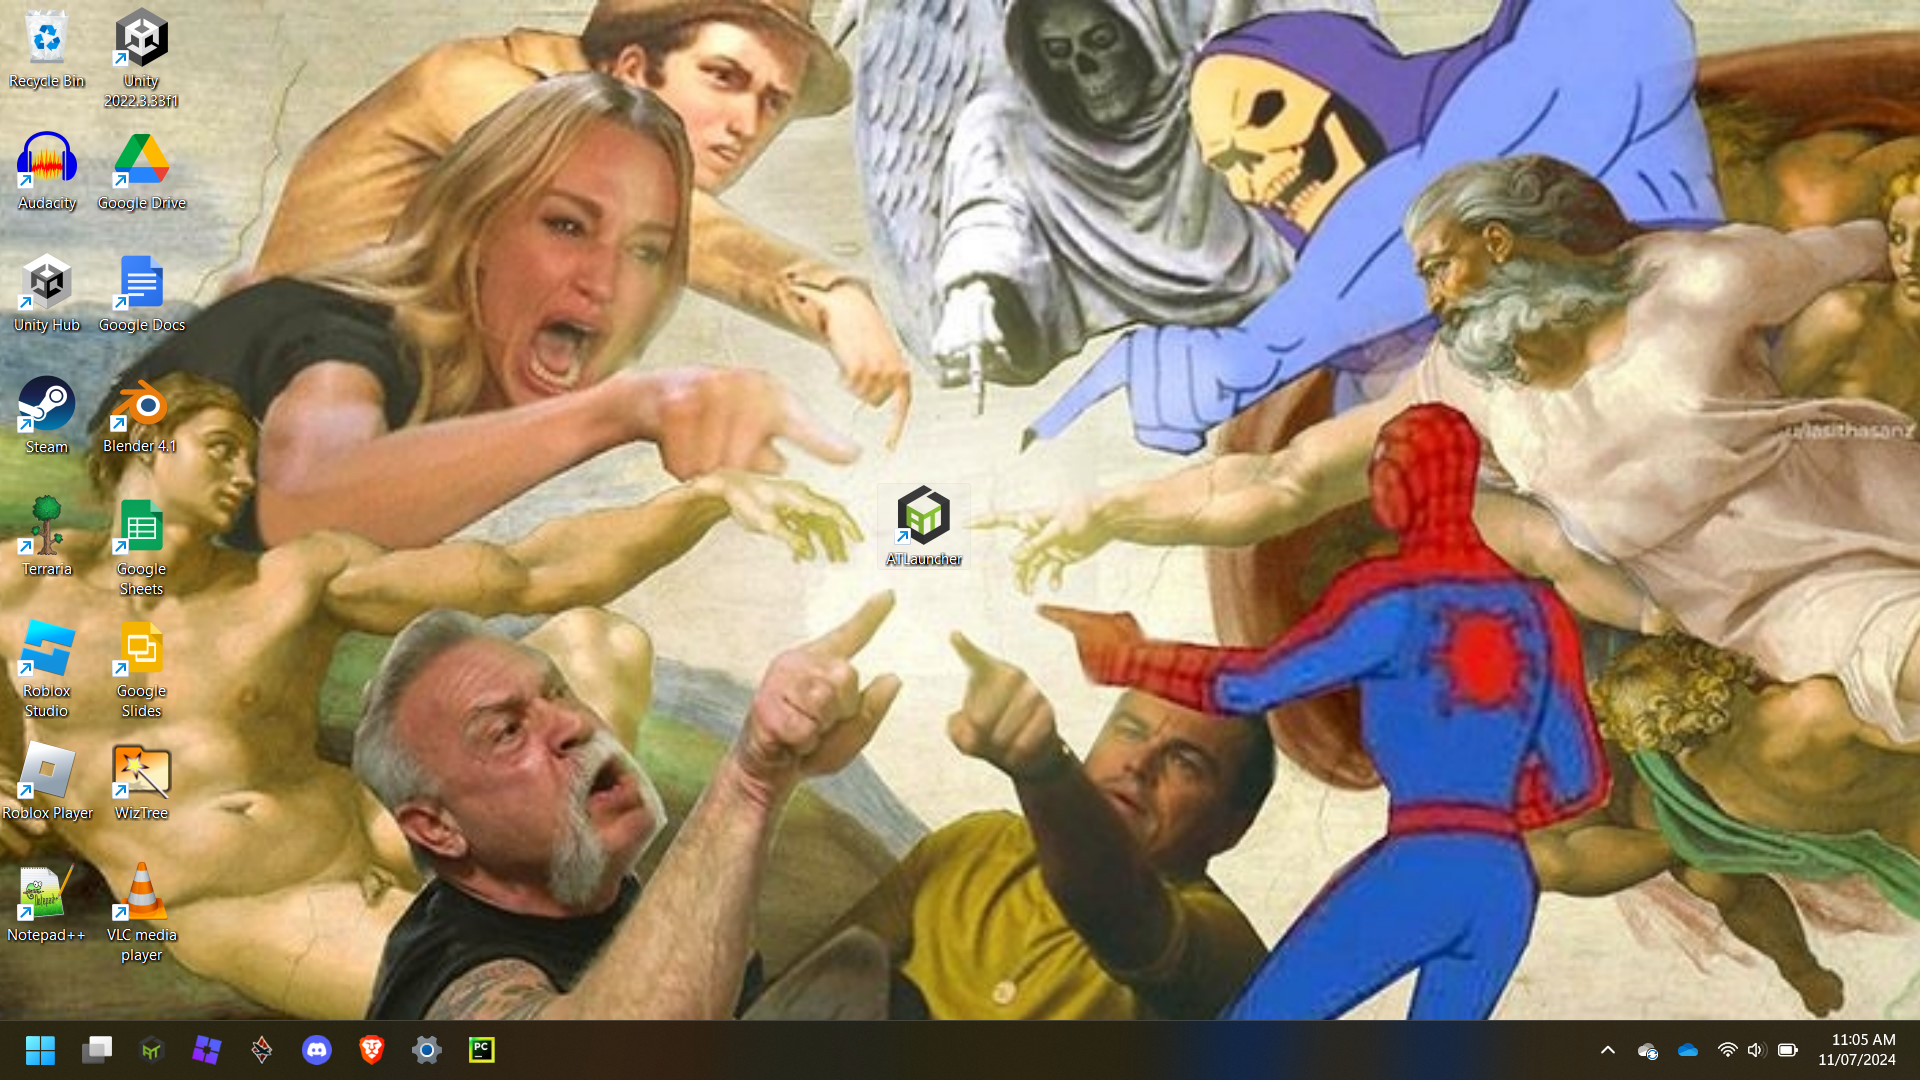The image size is (1920, 1080).
Task: Open PyCharm from the taskbar
Action: (482, 1050)
